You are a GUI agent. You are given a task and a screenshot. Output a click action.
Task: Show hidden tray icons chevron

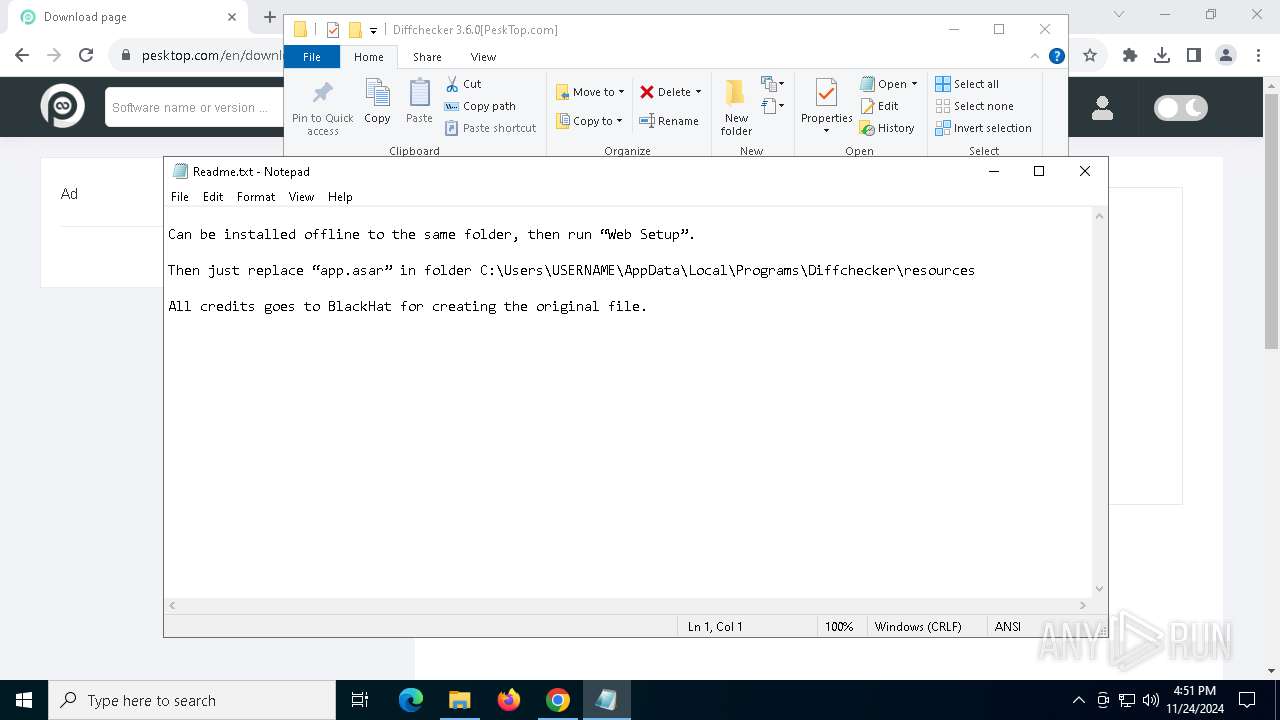tap(1078, 700)
